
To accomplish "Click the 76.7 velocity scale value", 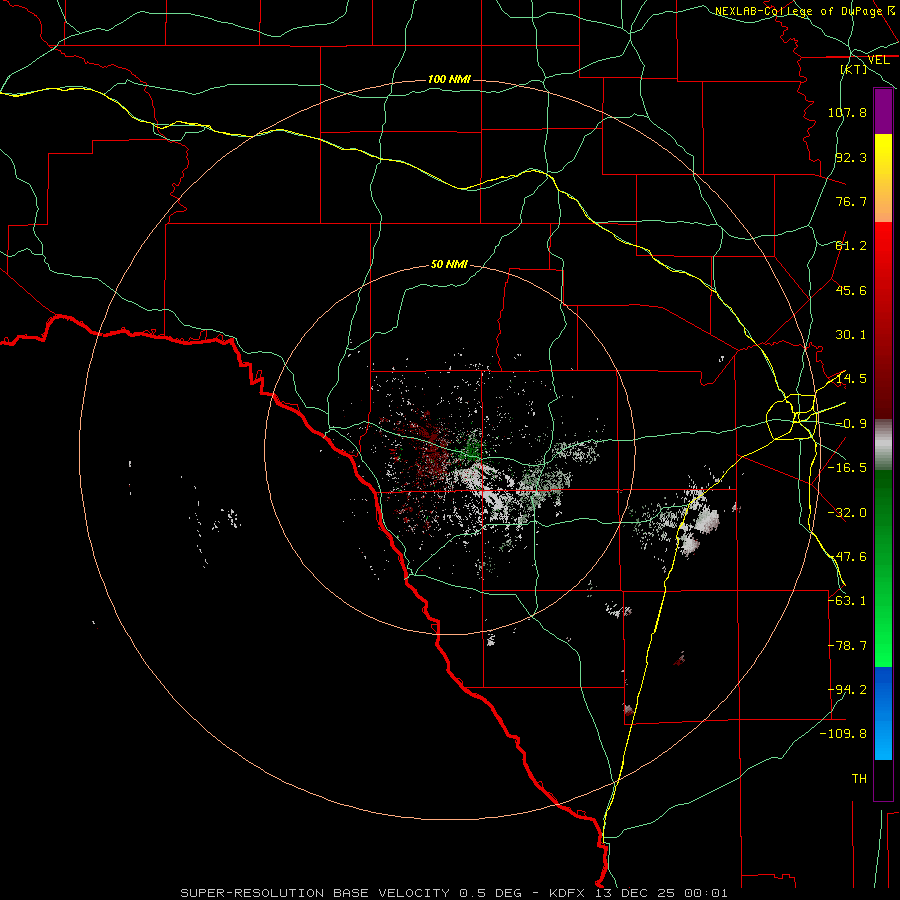I will pos(851,201).
